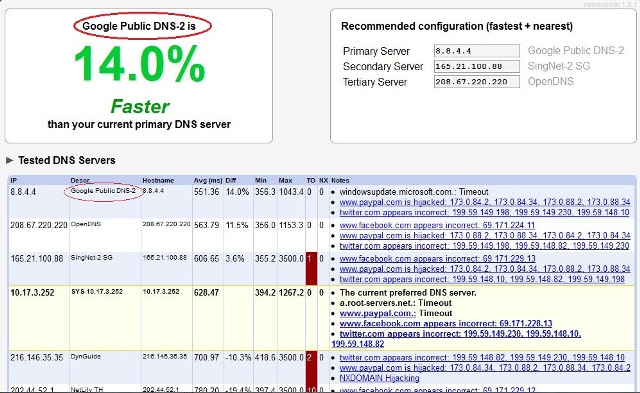This screenshot has height=393, width=640.
Task: Click gray SingNet-2 SG label beside Secondary Server
Action: point(559,66)
